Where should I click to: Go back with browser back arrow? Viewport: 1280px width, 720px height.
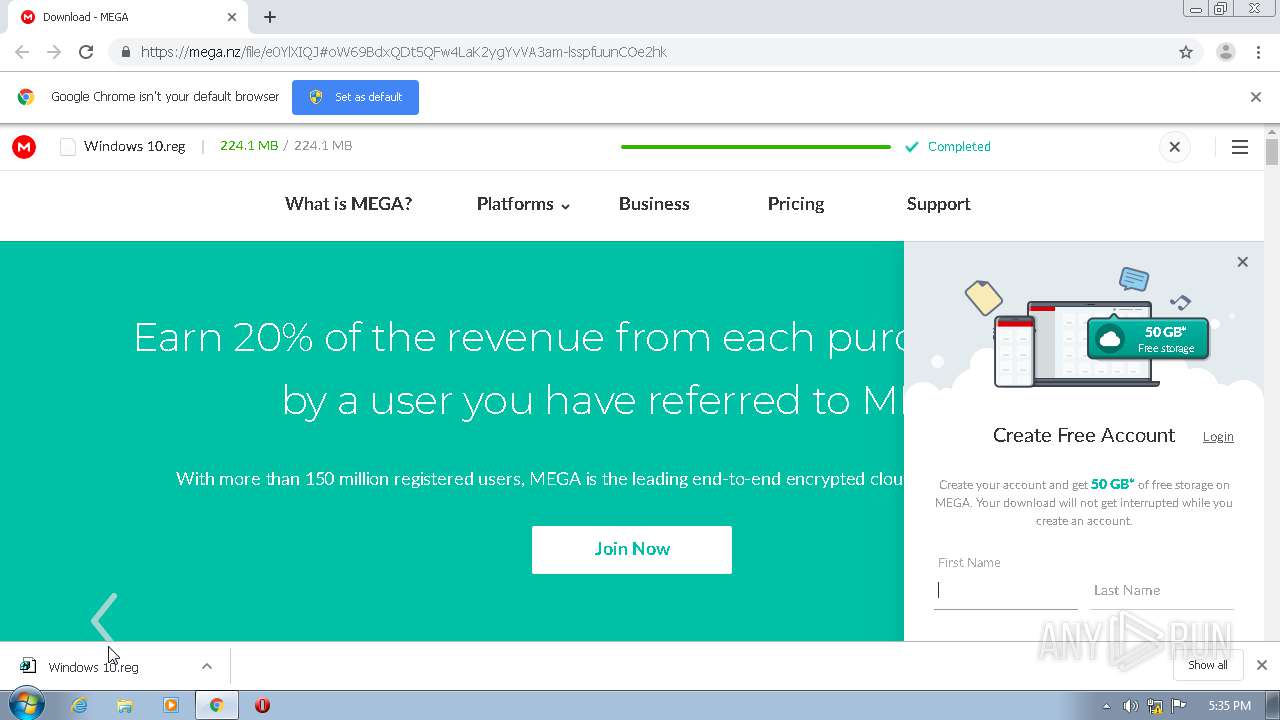tap(22, 52)
